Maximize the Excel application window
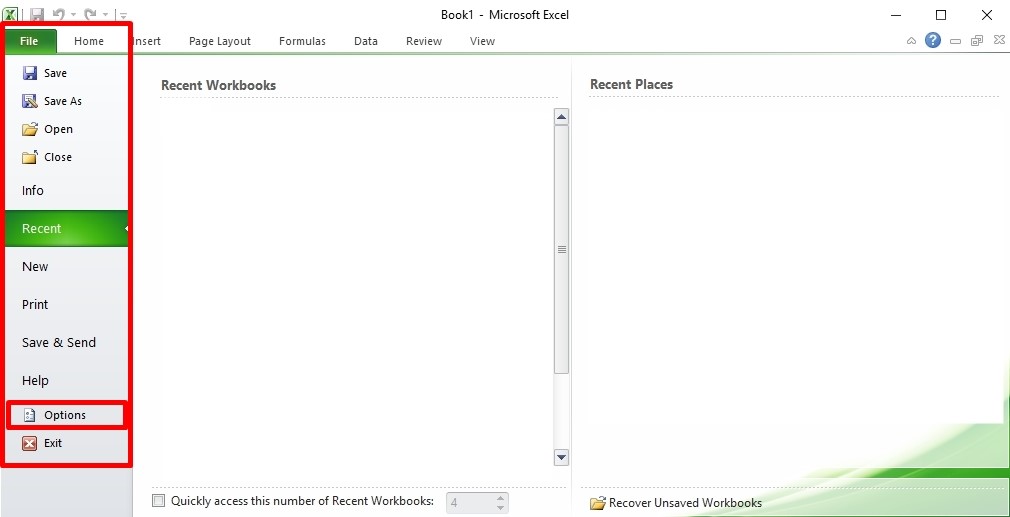 pyautogui.click(x=941, y=14)
